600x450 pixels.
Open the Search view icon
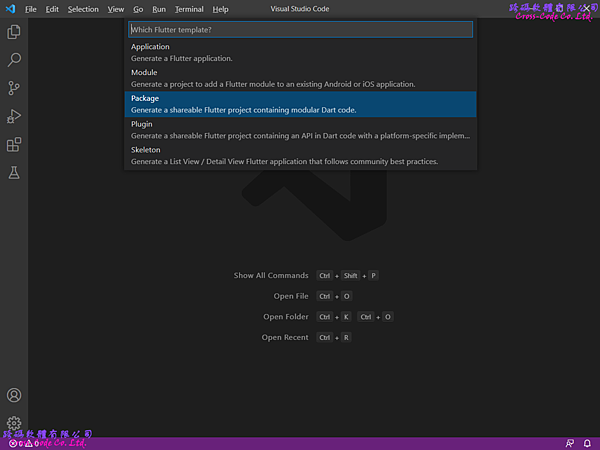click(14, 60)
